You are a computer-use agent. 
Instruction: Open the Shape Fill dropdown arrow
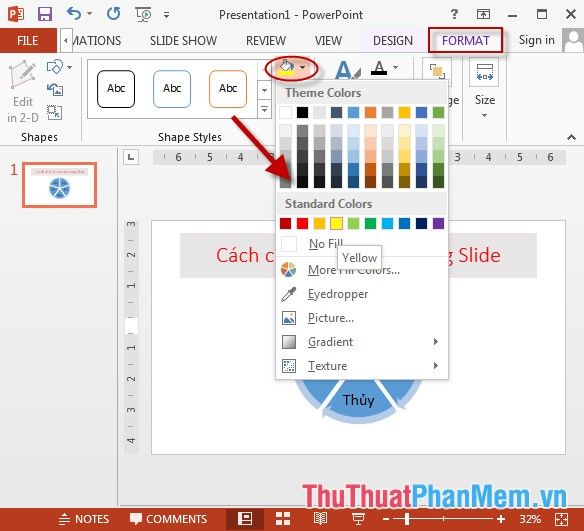click(x=303, y=67)
